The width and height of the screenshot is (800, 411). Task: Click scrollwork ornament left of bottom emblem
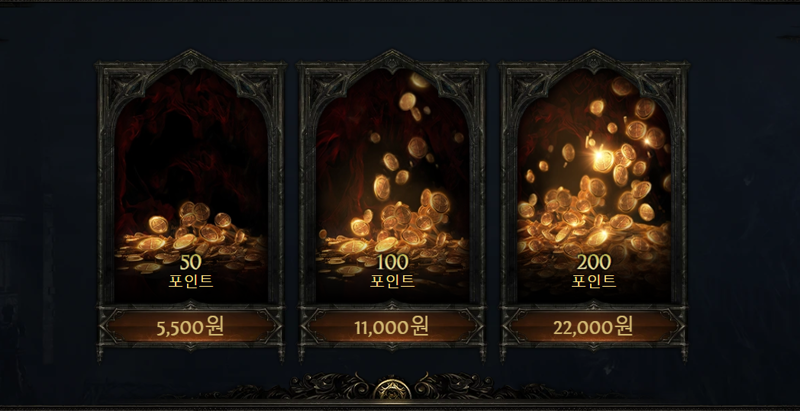[x=332, y=387]
